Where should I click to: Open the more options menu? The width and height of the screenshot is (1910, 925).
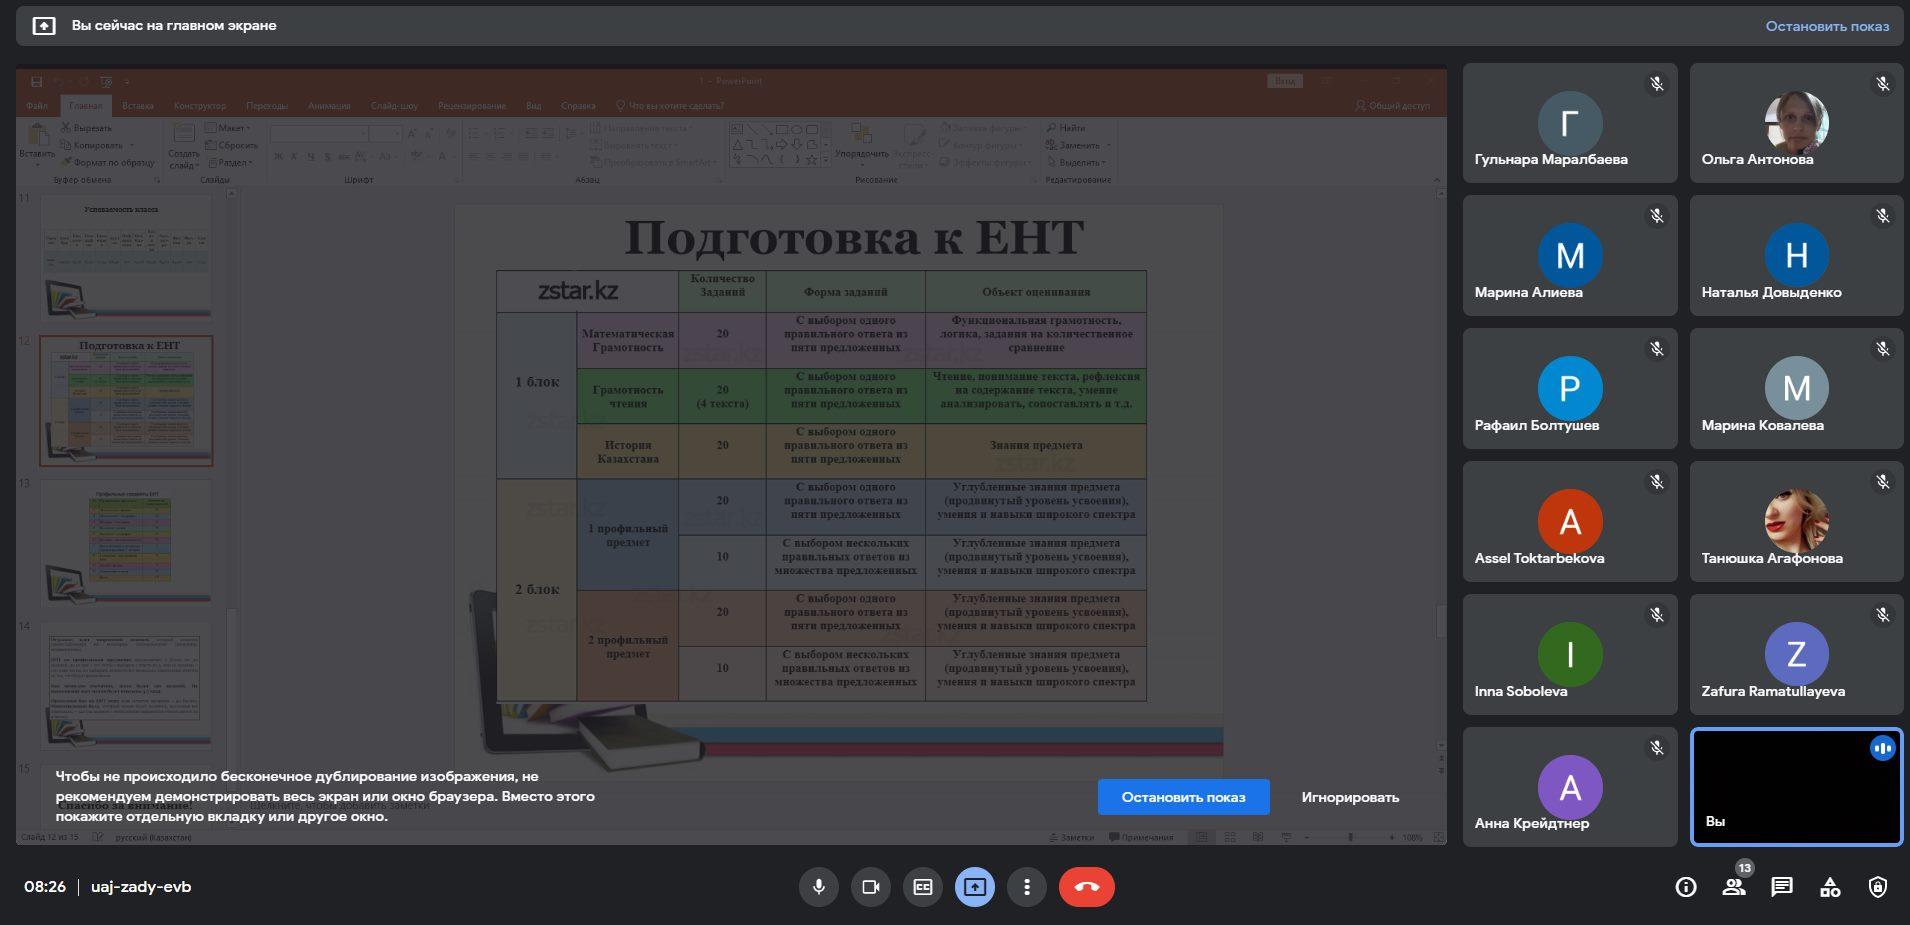[x=1026, y=887]
